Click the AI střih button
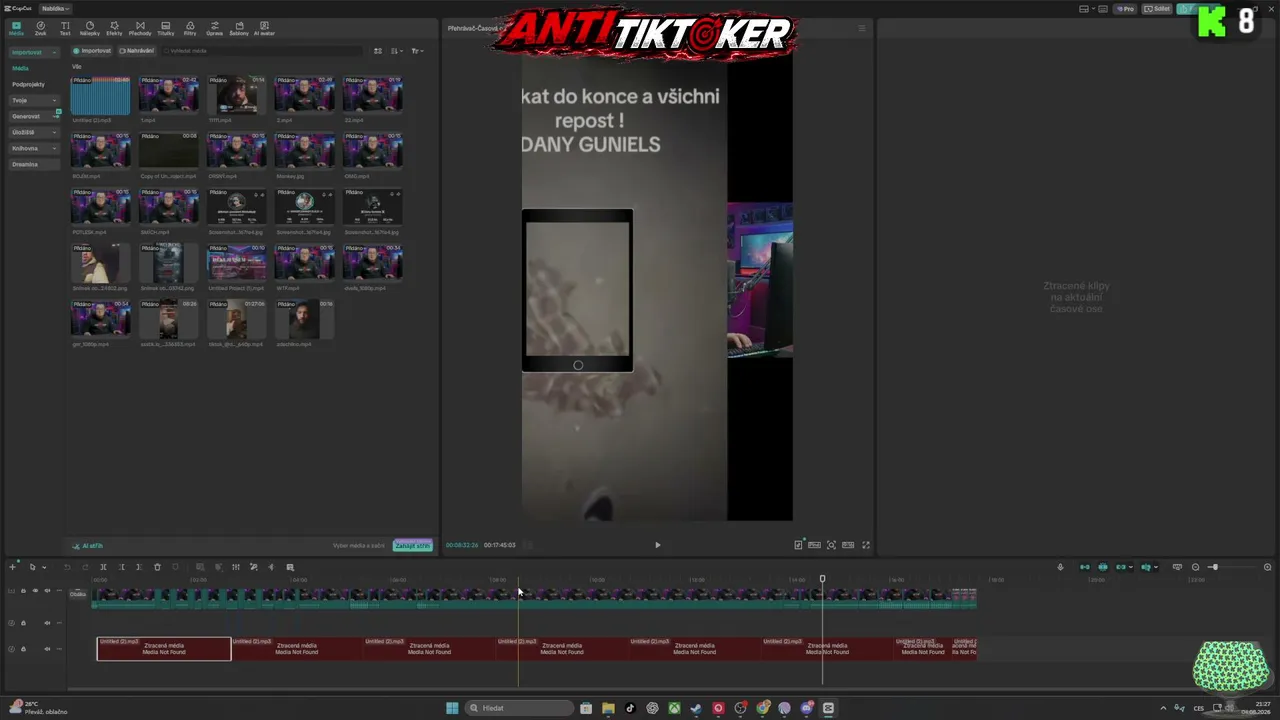The width and height of the screenshot is (1280, 720). pos(88,546)
